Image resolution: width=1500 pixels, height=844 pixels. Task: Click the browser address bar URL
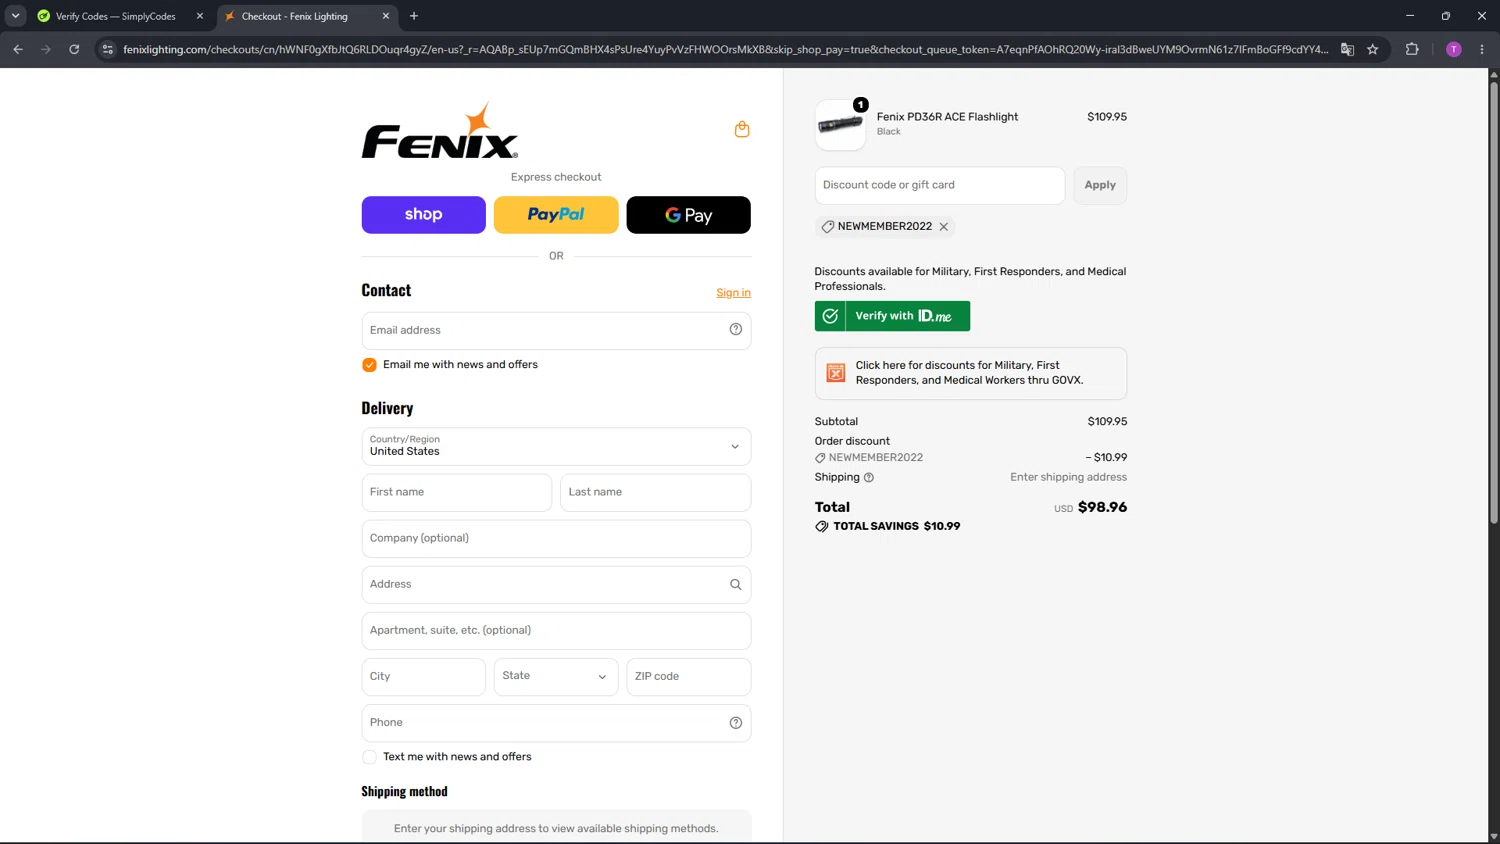[x=725, y=49]
